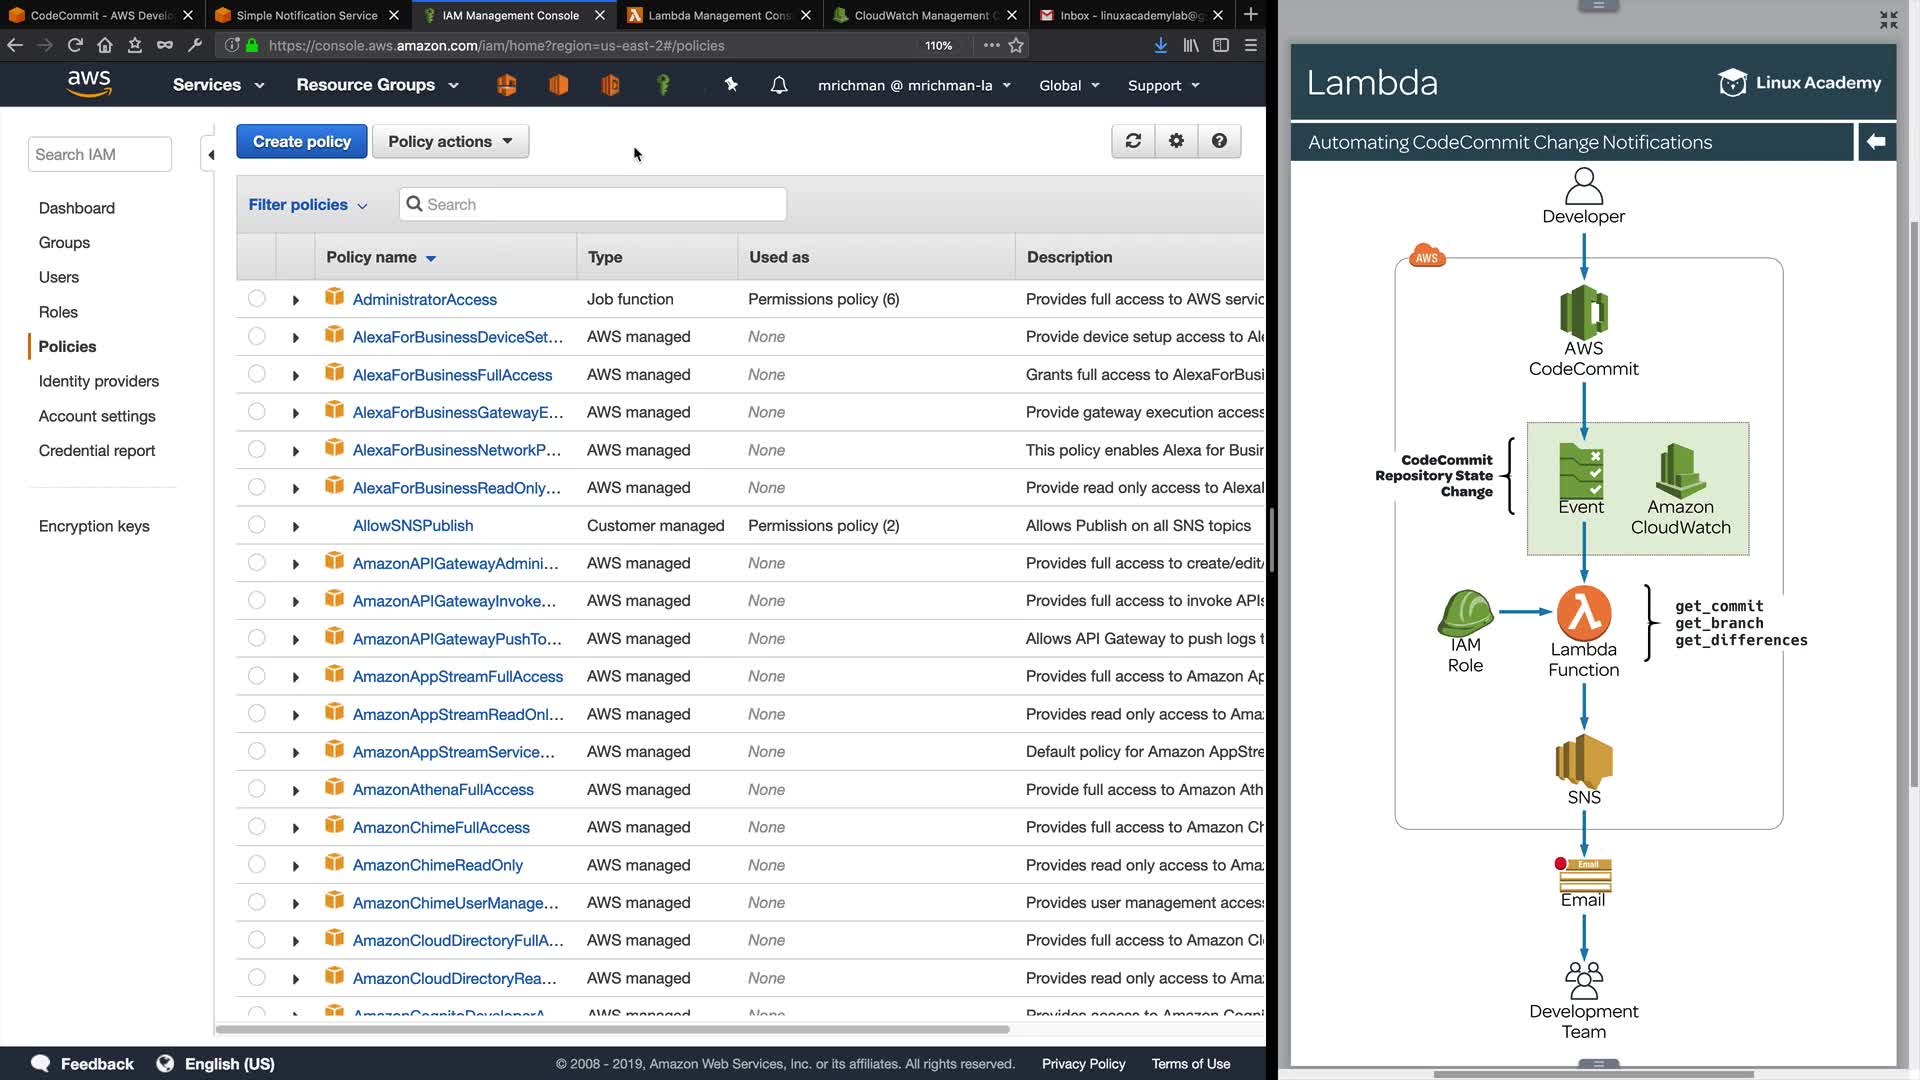The width and height of the screenshot is (1920, 1080).
Task: Collapse the IAM sidebar arrow
Action: click(x=210, y=154)
